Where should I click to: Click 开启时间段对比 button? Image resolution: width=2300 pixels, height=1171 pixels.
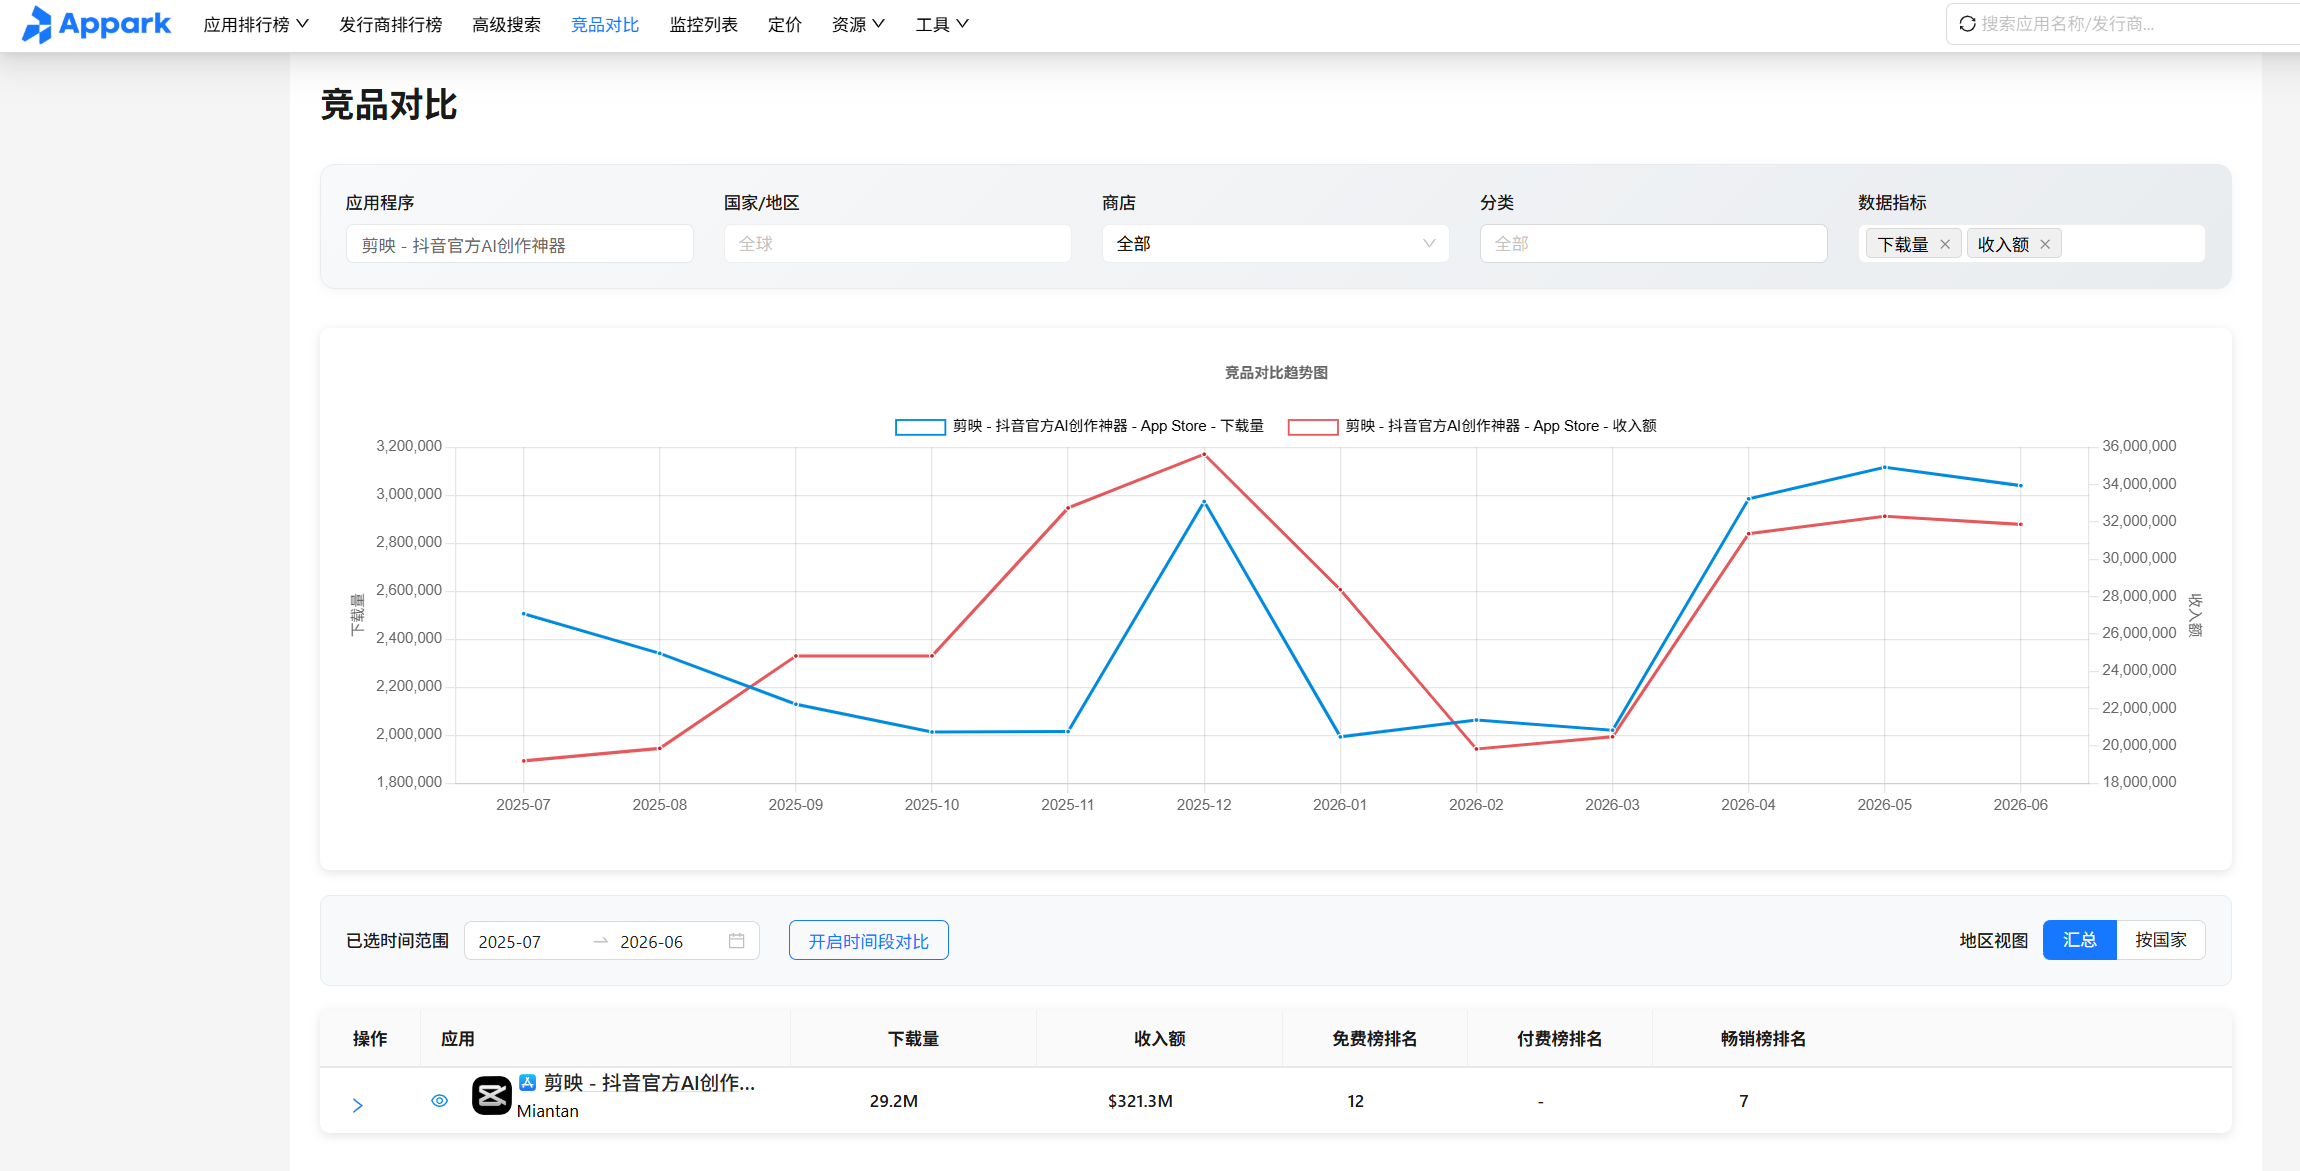868,941
